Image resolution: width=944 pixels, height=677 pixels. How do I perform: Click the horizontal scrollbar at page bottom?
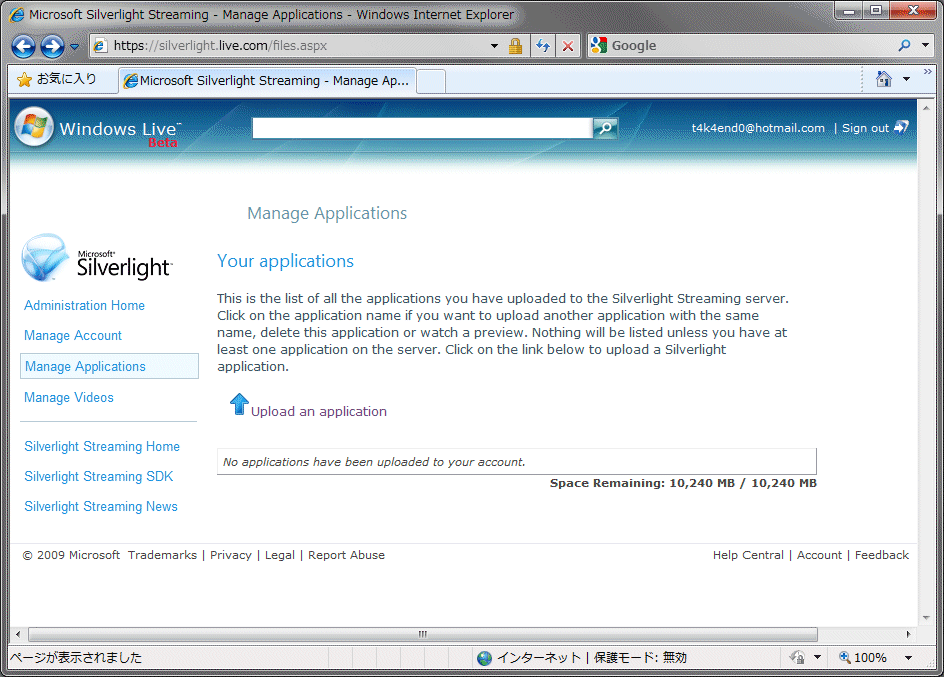[x=422, y=635]
